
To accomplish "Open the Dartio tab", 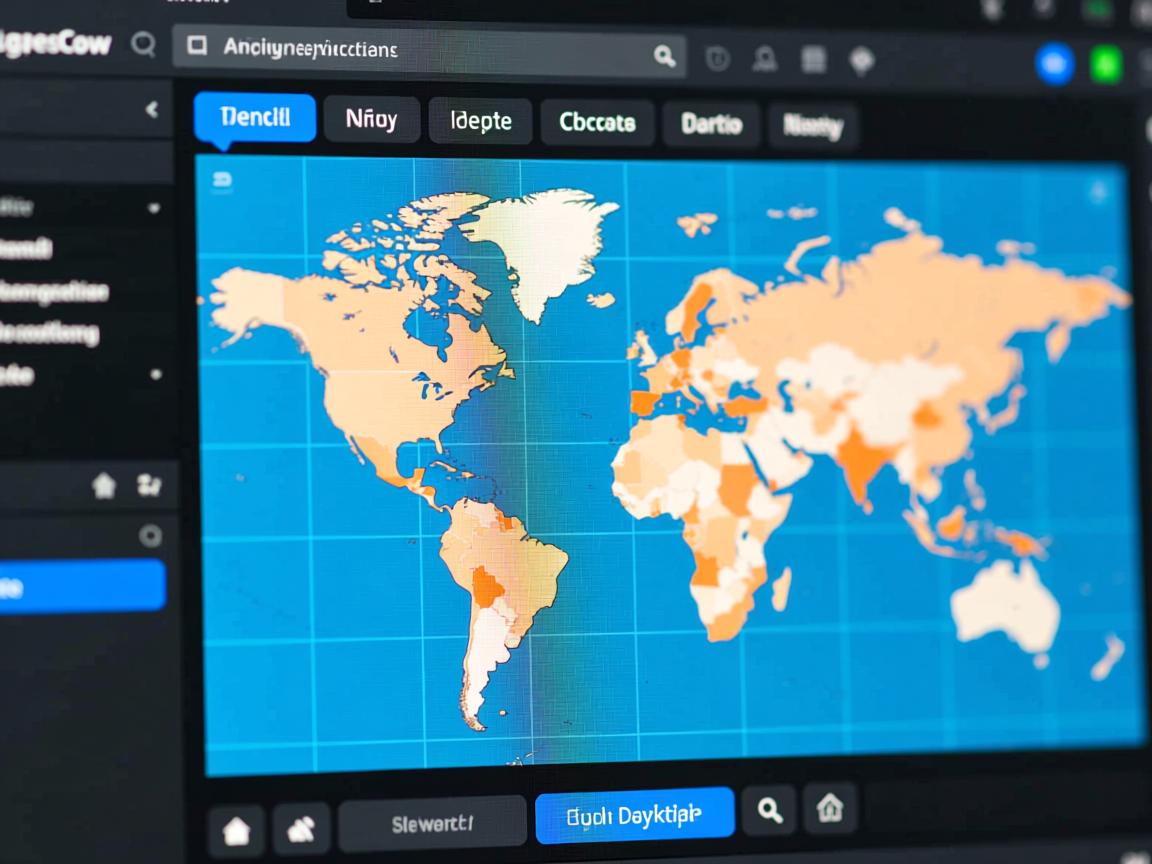I will (711, 125).
